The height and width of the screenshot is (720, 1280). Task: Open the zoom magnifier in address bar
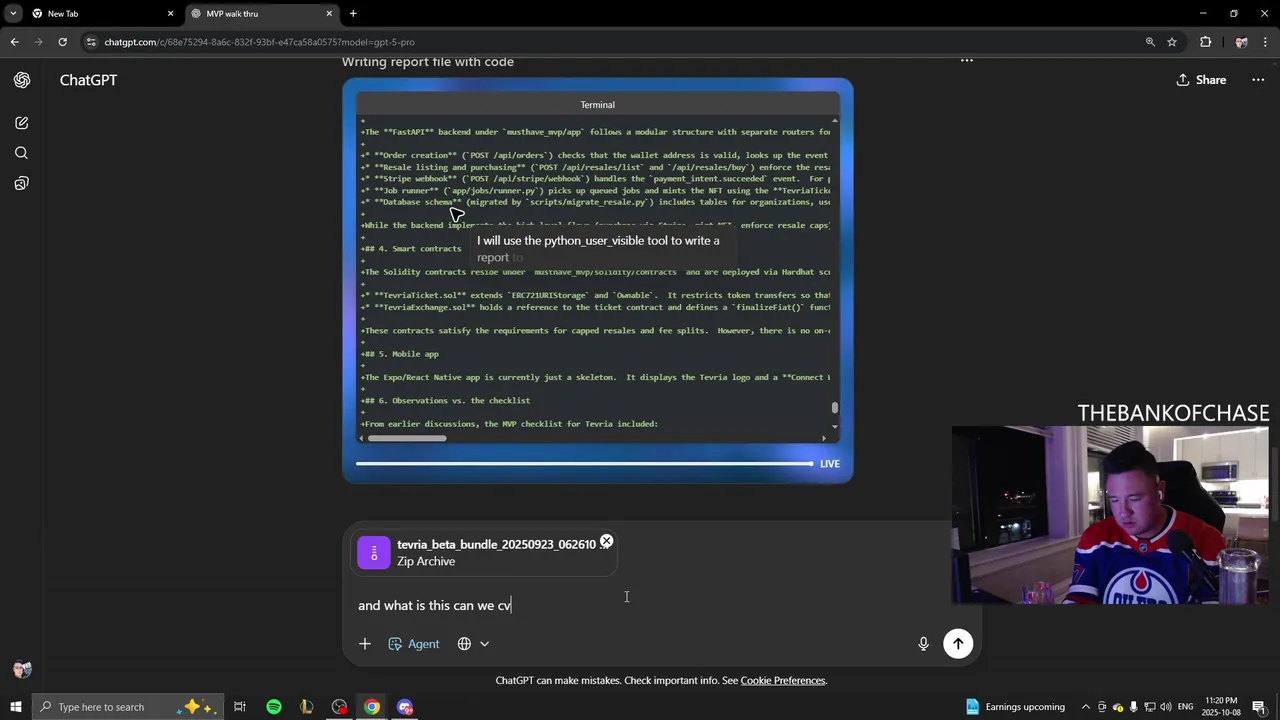[1150, 42]
